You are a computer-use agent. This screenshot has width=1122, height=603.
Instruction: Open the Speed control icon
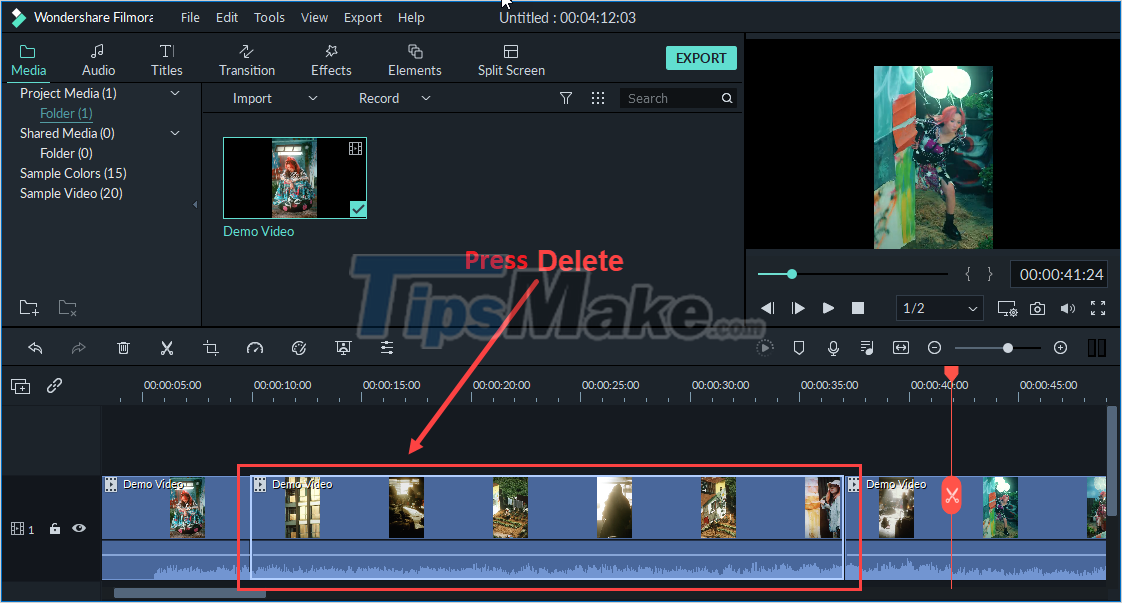click(x=255, y=347)
